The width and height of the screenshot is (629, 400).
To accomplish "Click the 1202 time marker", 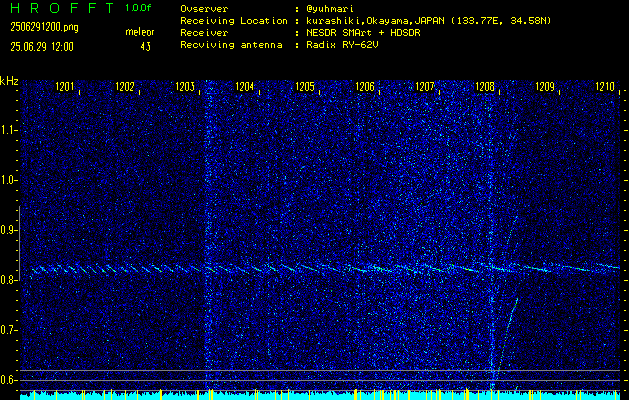I will pos(125,87).
